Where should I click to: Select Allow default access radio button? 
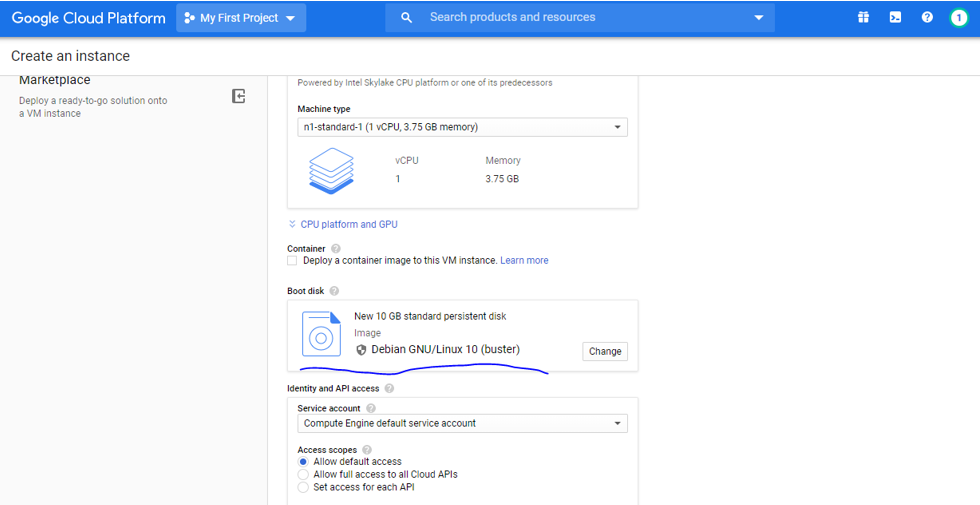tap(303, 462)
